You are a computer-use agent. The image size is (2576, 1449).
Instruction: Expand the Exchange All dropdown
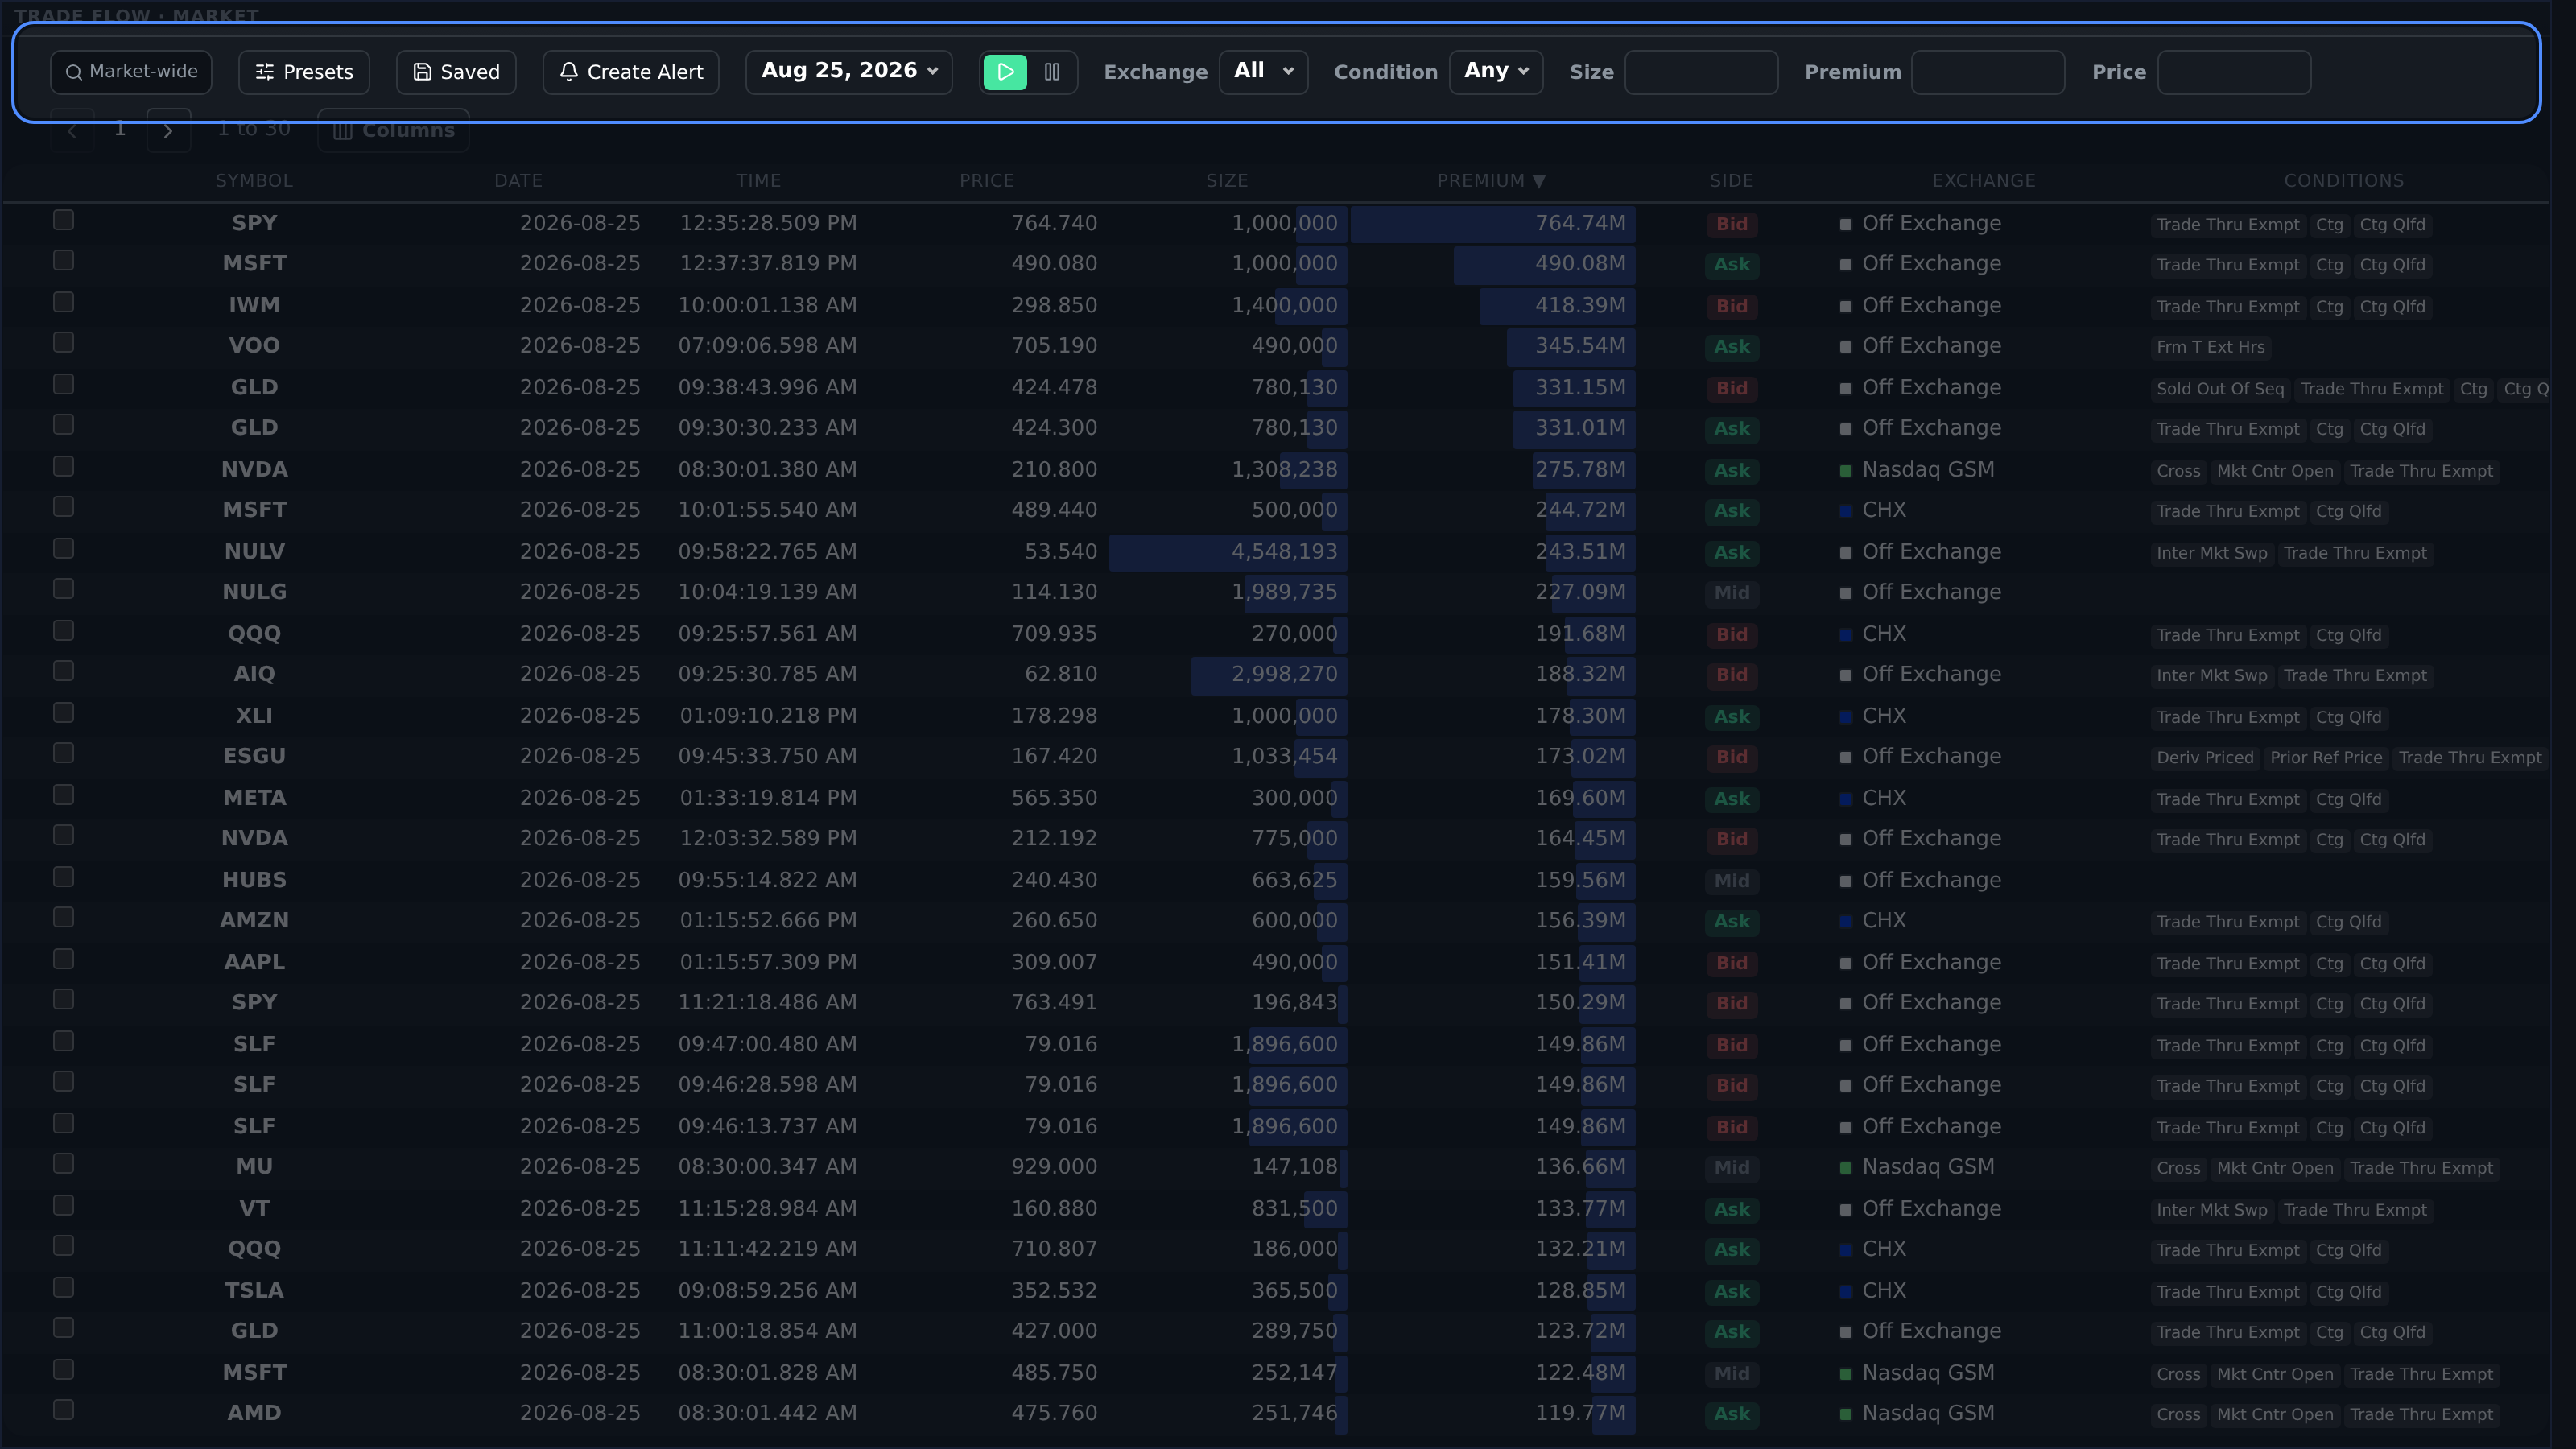(x=1264, y=72)
